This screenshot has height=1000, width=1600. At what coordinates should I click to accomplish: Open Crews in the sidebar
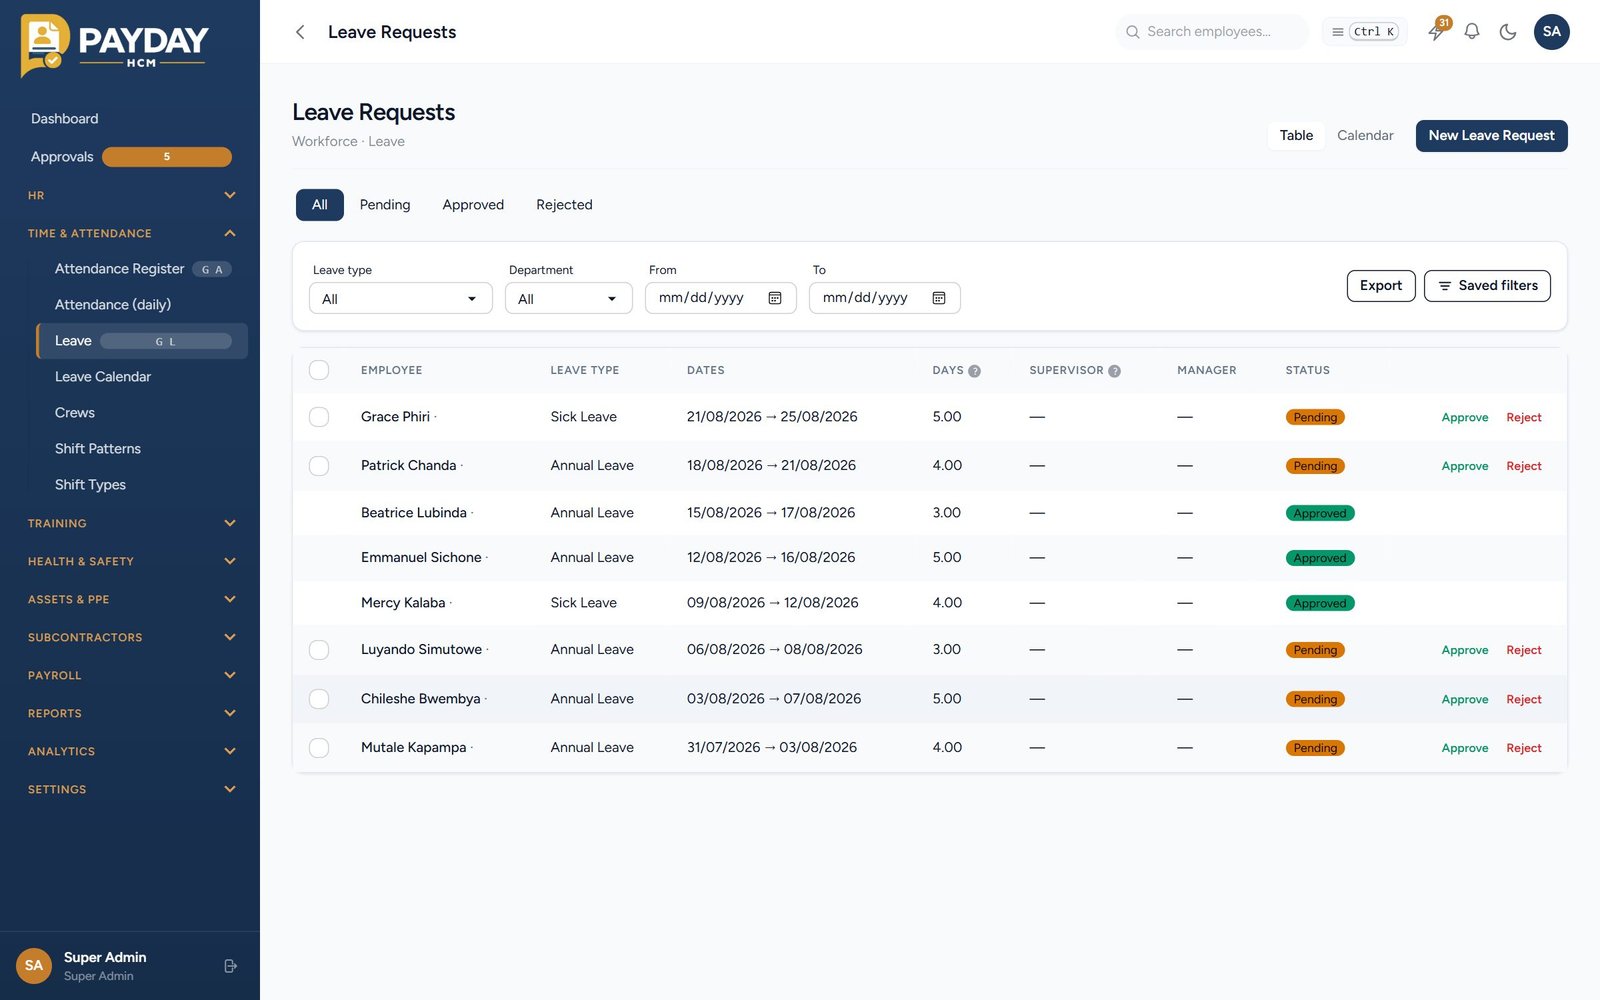(142, 413)
